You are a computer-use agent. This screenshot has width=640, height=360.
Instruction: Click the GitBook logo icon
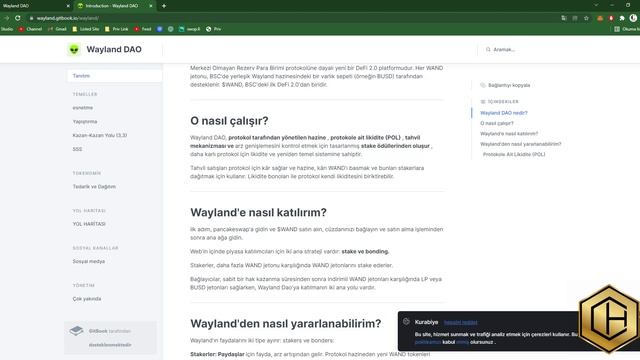pos(76,331)
